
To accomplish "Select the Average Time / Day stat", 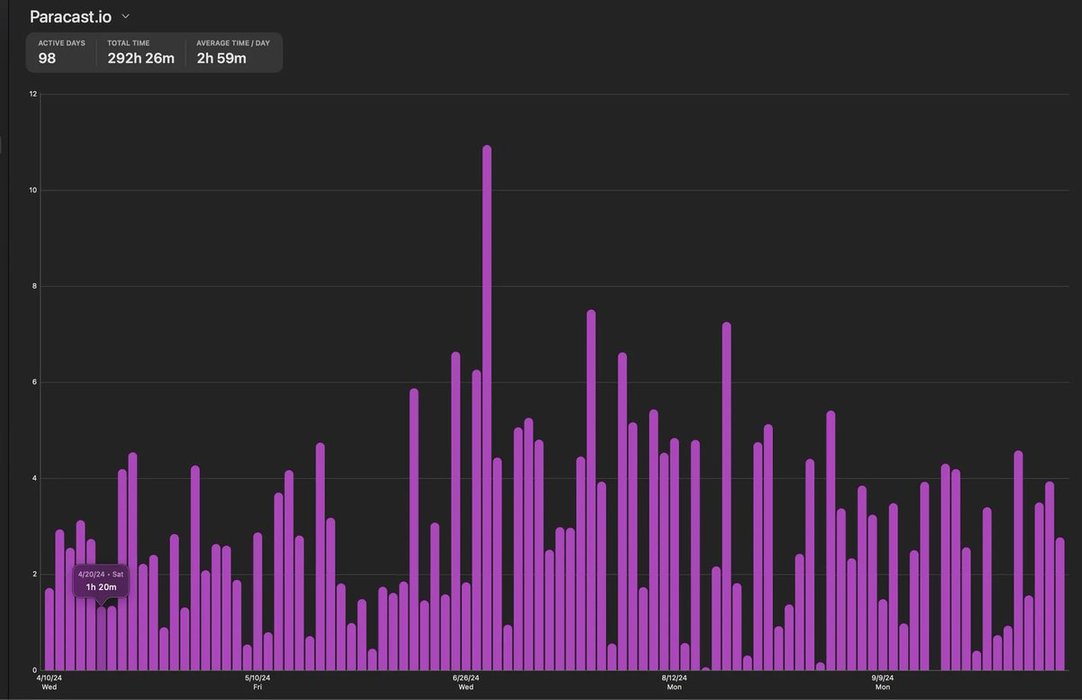I will (x=232, y=52).
